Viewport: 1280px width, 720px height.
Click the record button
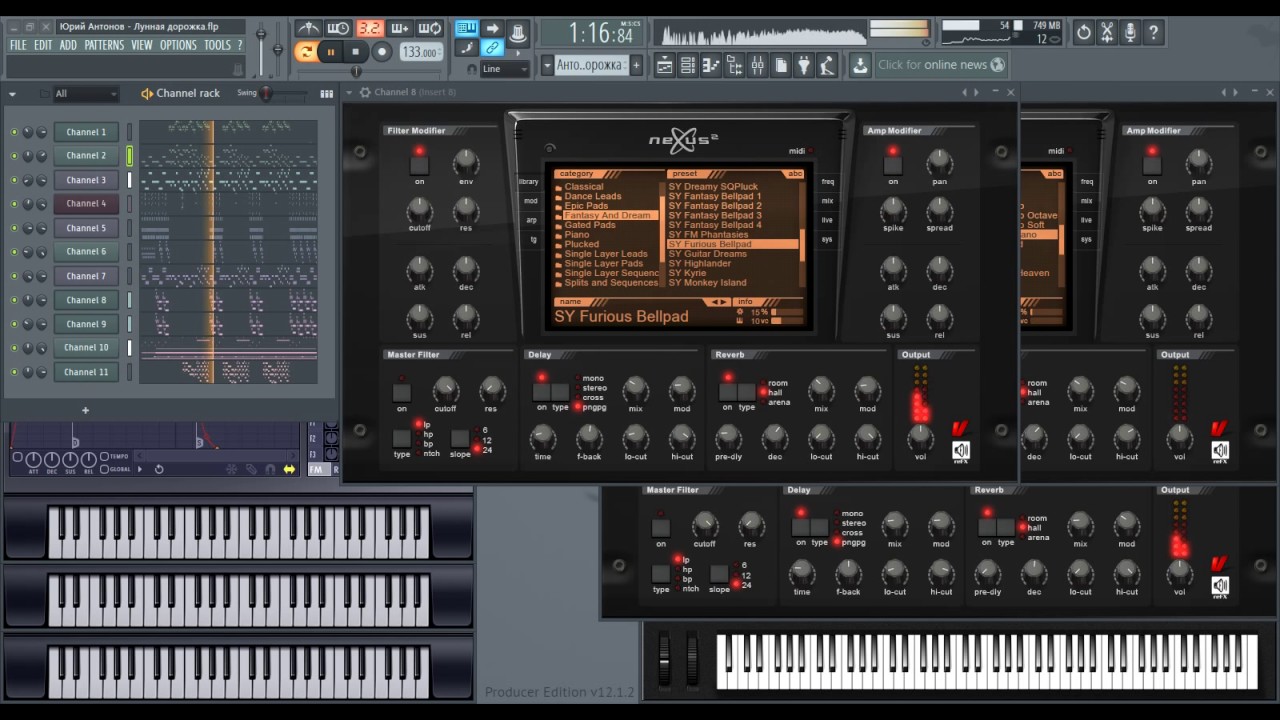[381, 52]
